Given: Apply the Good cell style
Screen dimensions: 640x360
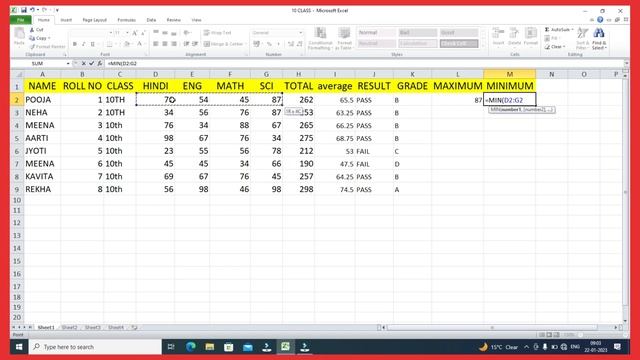Looking at the screenshot, I should click(459, 33).
